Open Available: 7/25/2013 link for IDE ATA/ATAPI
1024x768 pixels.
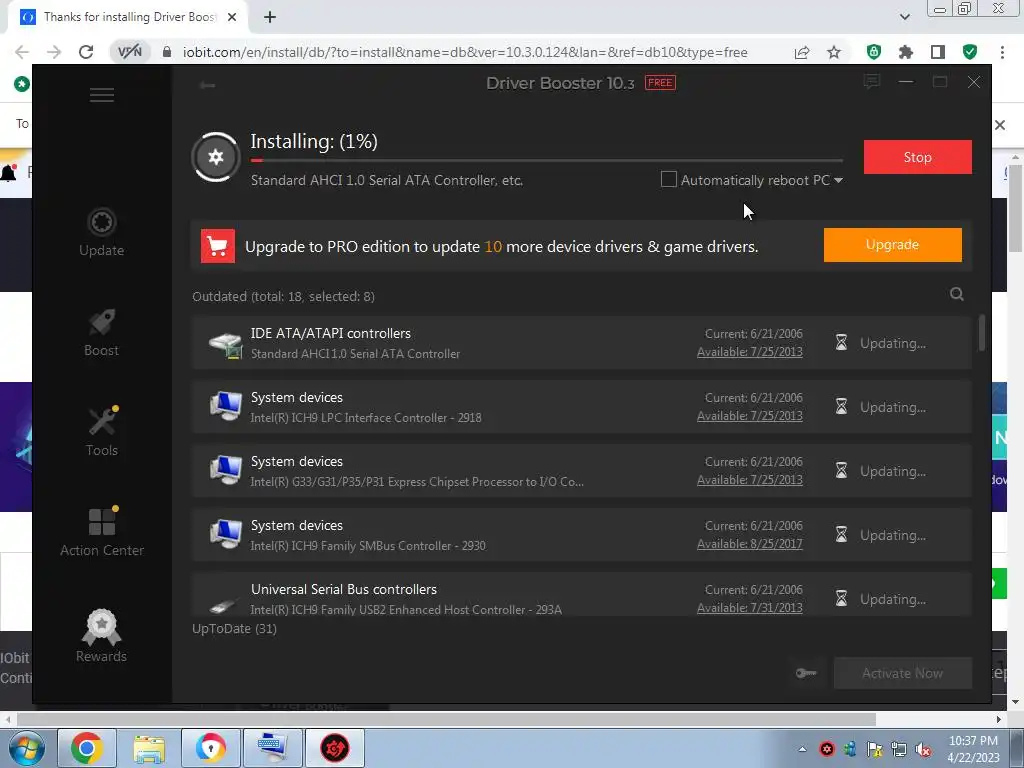(750, 352)
